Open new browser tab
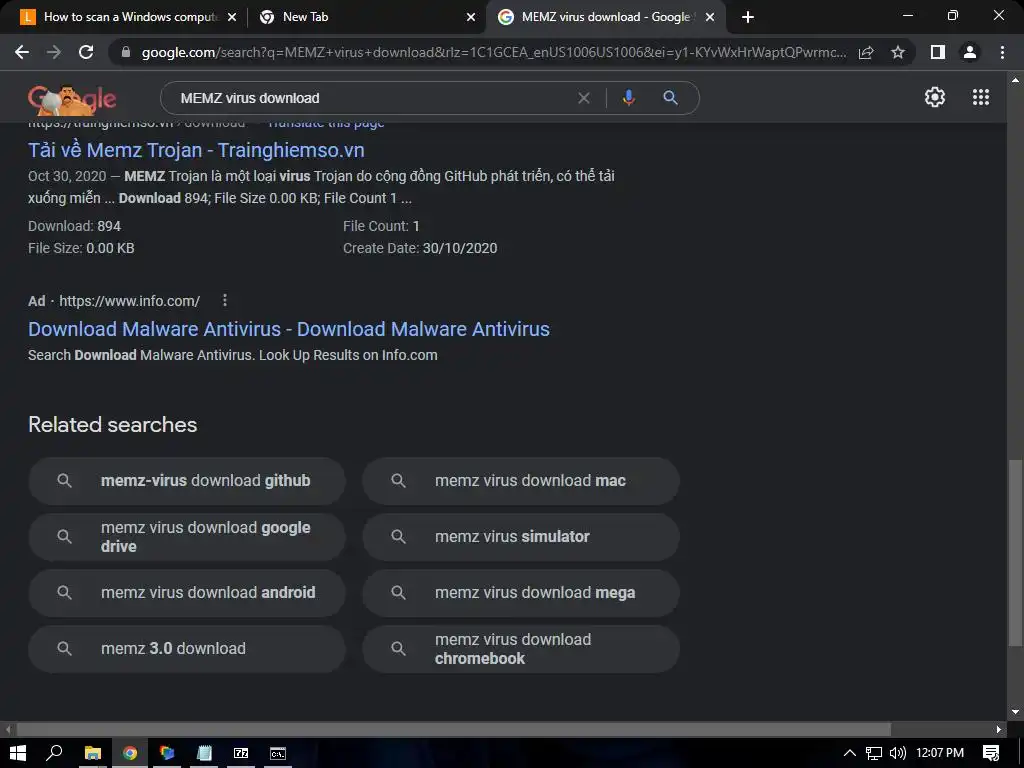This screenshot has height=768, width=1024. coord(748,17)
